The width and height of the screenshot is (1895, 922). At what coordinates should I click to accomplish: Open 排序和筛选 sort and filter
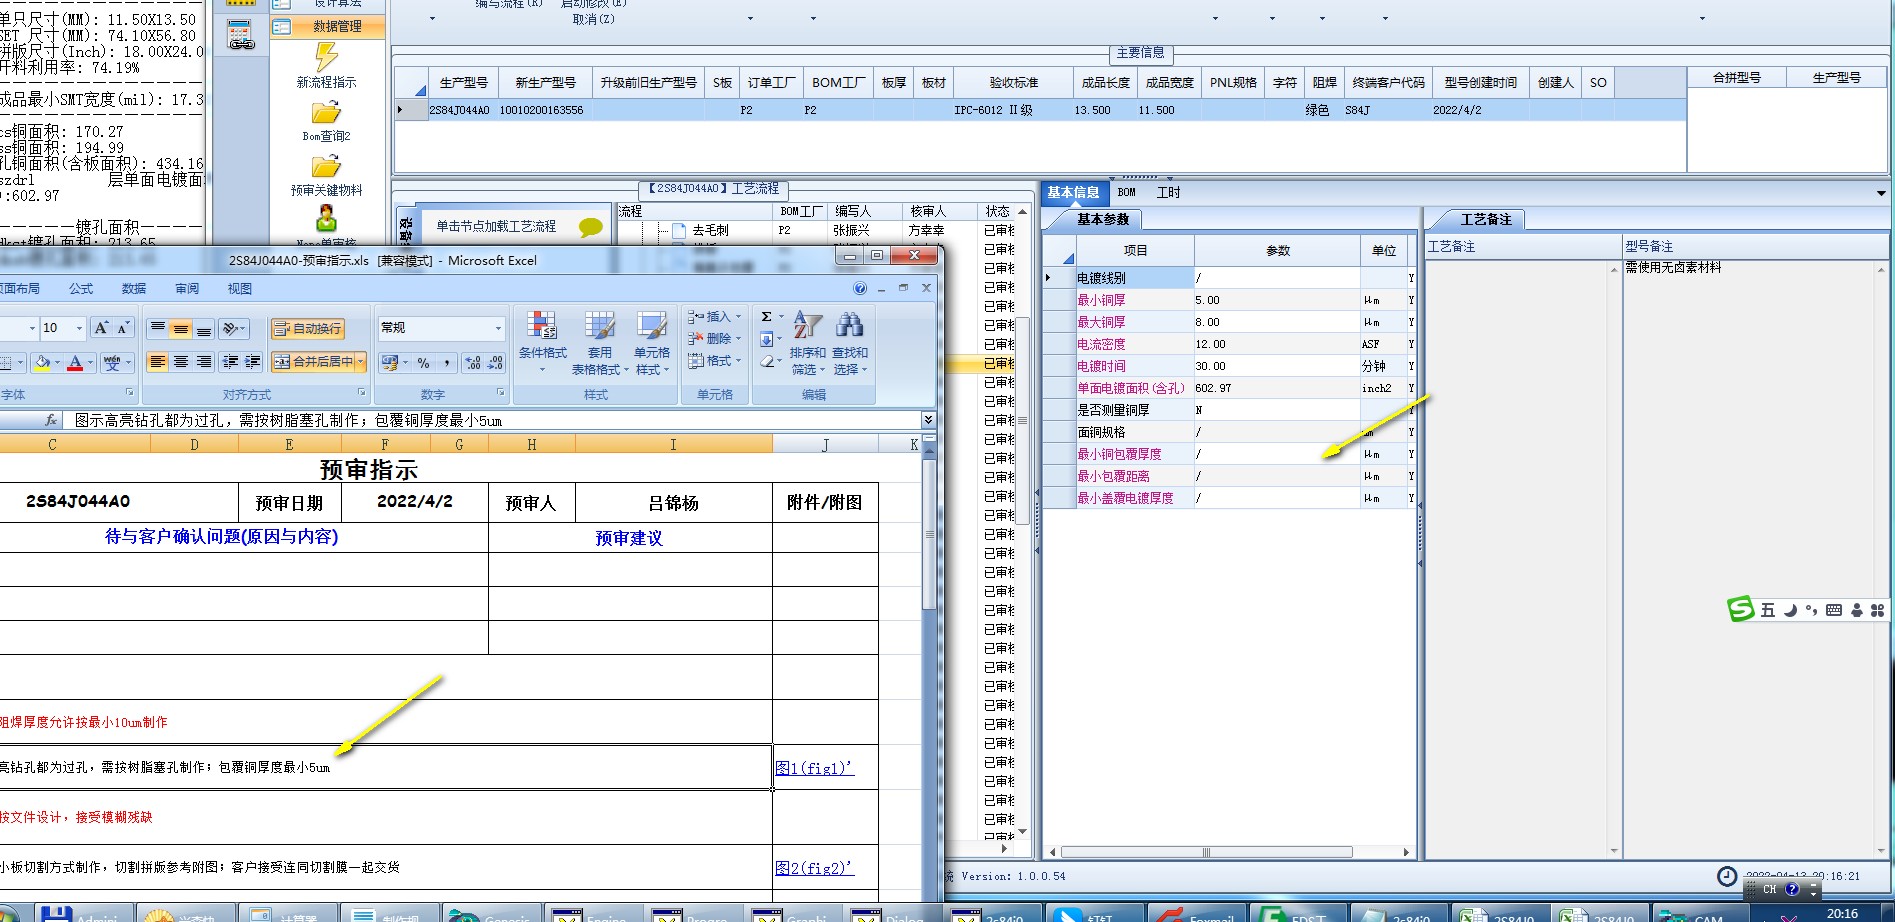click(x=807, y=342)
